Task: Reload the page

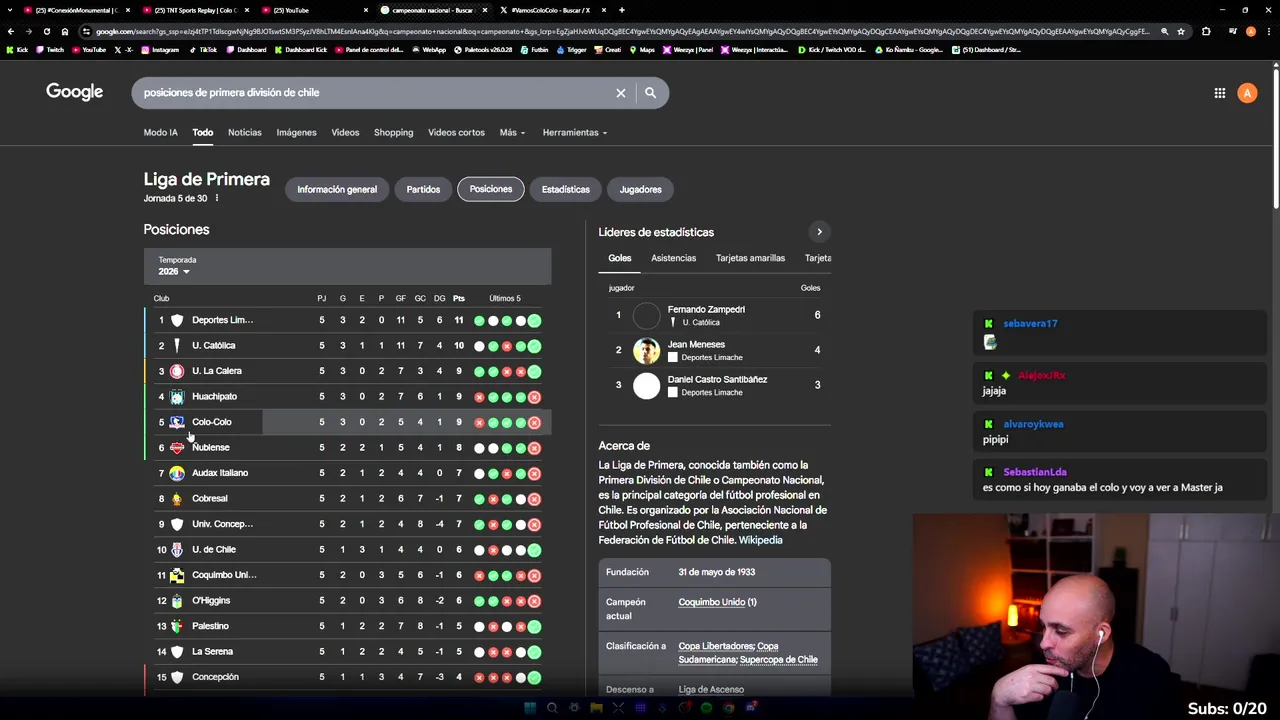Action: [x=46, y=31]
